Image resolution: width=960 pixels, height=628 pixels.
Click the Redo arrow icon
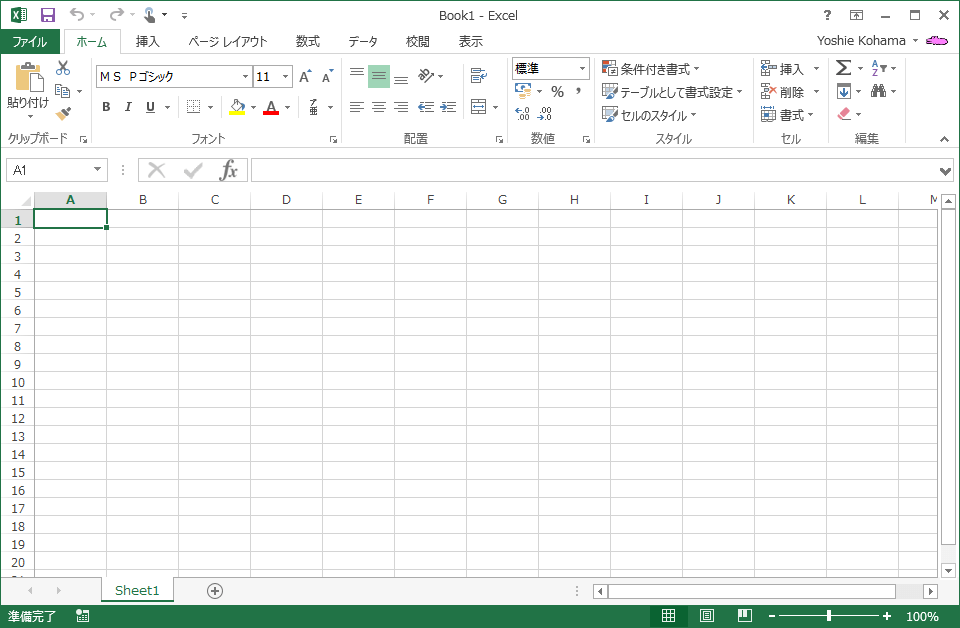pos(116,14)
